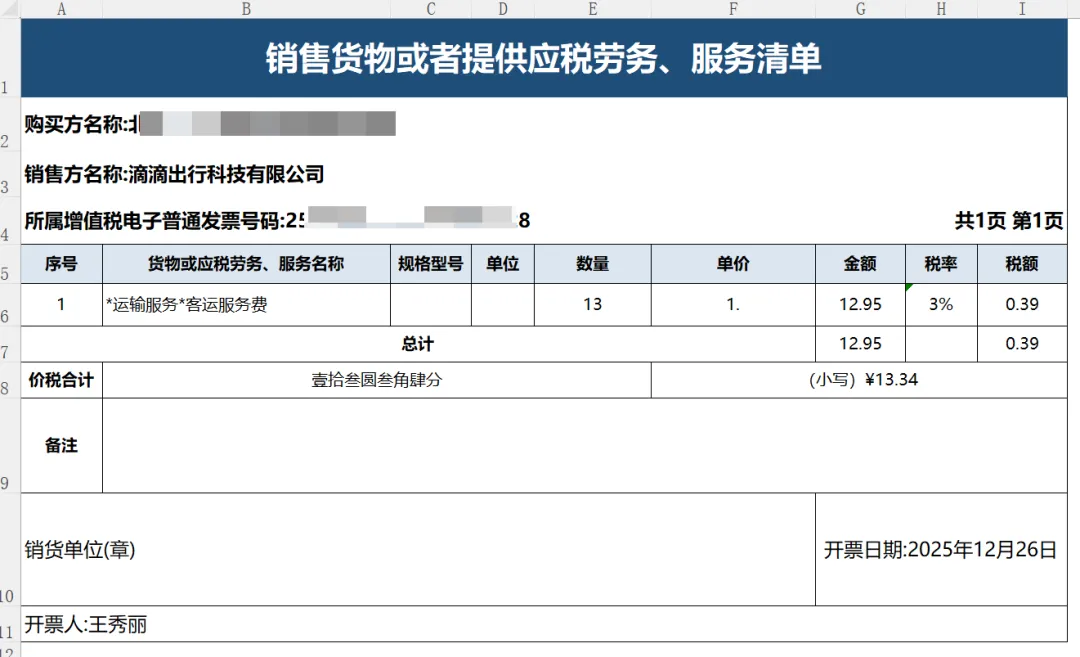Select row 7 header

[x=10, y=344]
